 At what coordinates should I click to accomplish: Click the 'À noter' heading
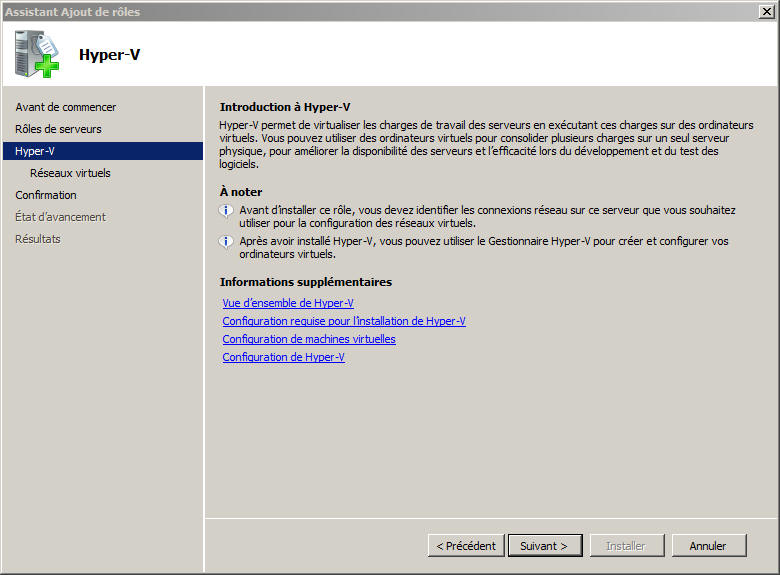pyautogui.click(x=241, y=192)
